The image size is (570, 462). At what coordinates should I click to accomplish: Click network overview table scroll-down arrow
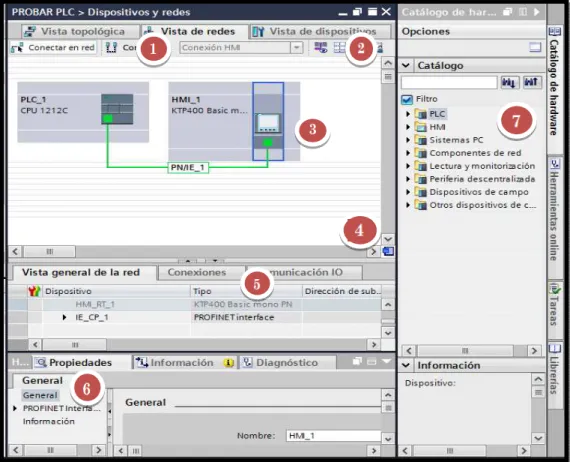(x=388, y=333)
